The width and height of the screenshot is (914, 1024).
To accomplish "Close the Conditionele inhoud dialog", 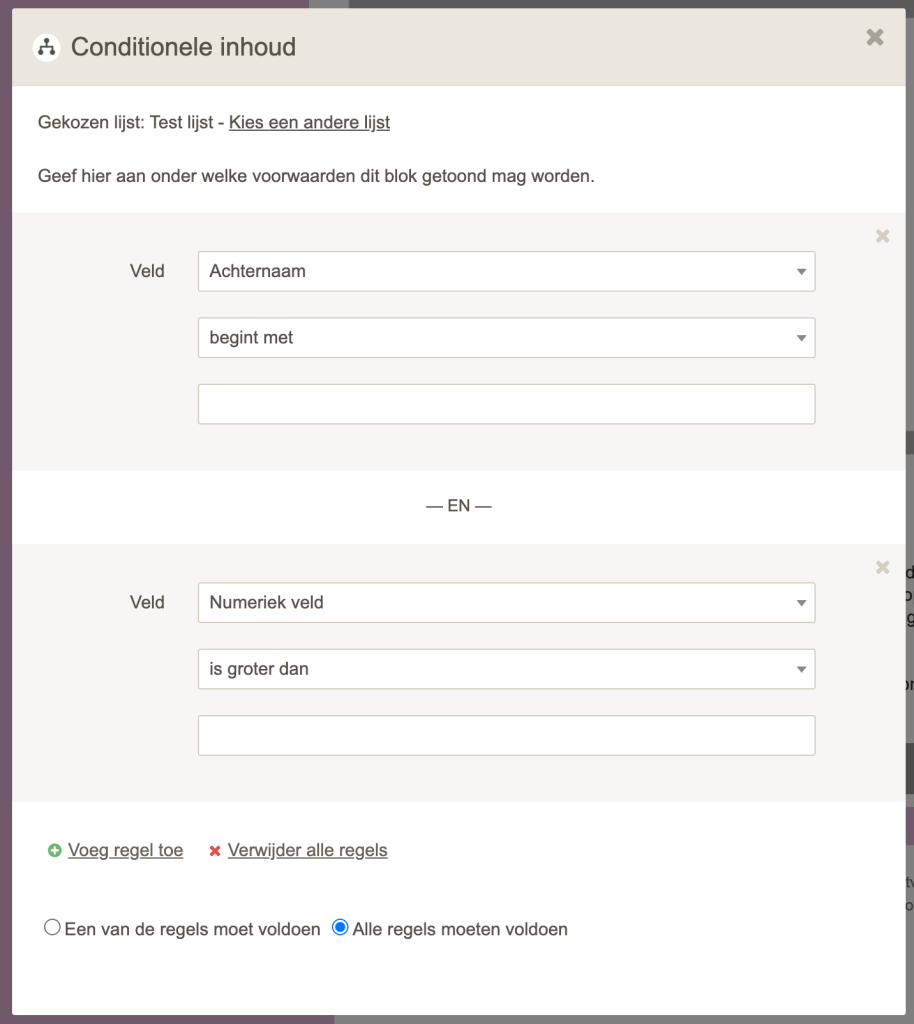I will click(875, 38).
